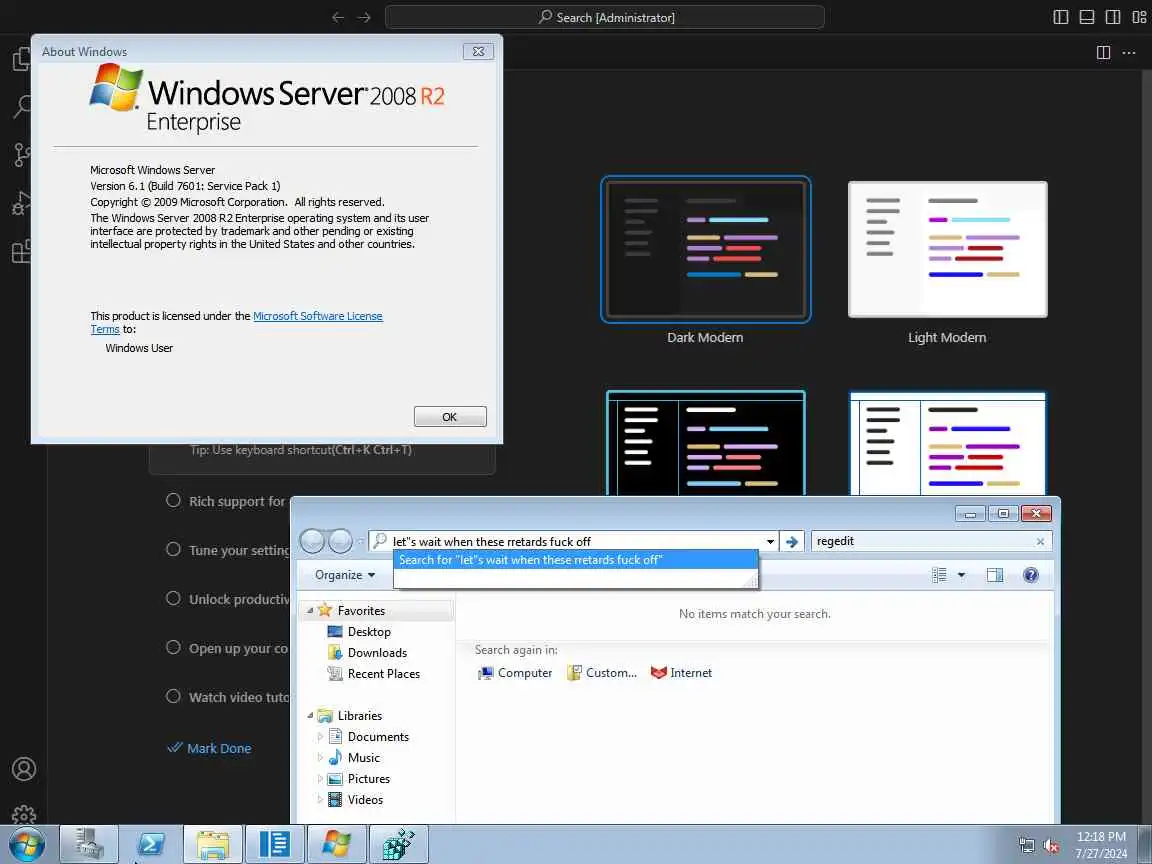
Task: Open the Accounts icon in activity bar
Action: (24, 768)
